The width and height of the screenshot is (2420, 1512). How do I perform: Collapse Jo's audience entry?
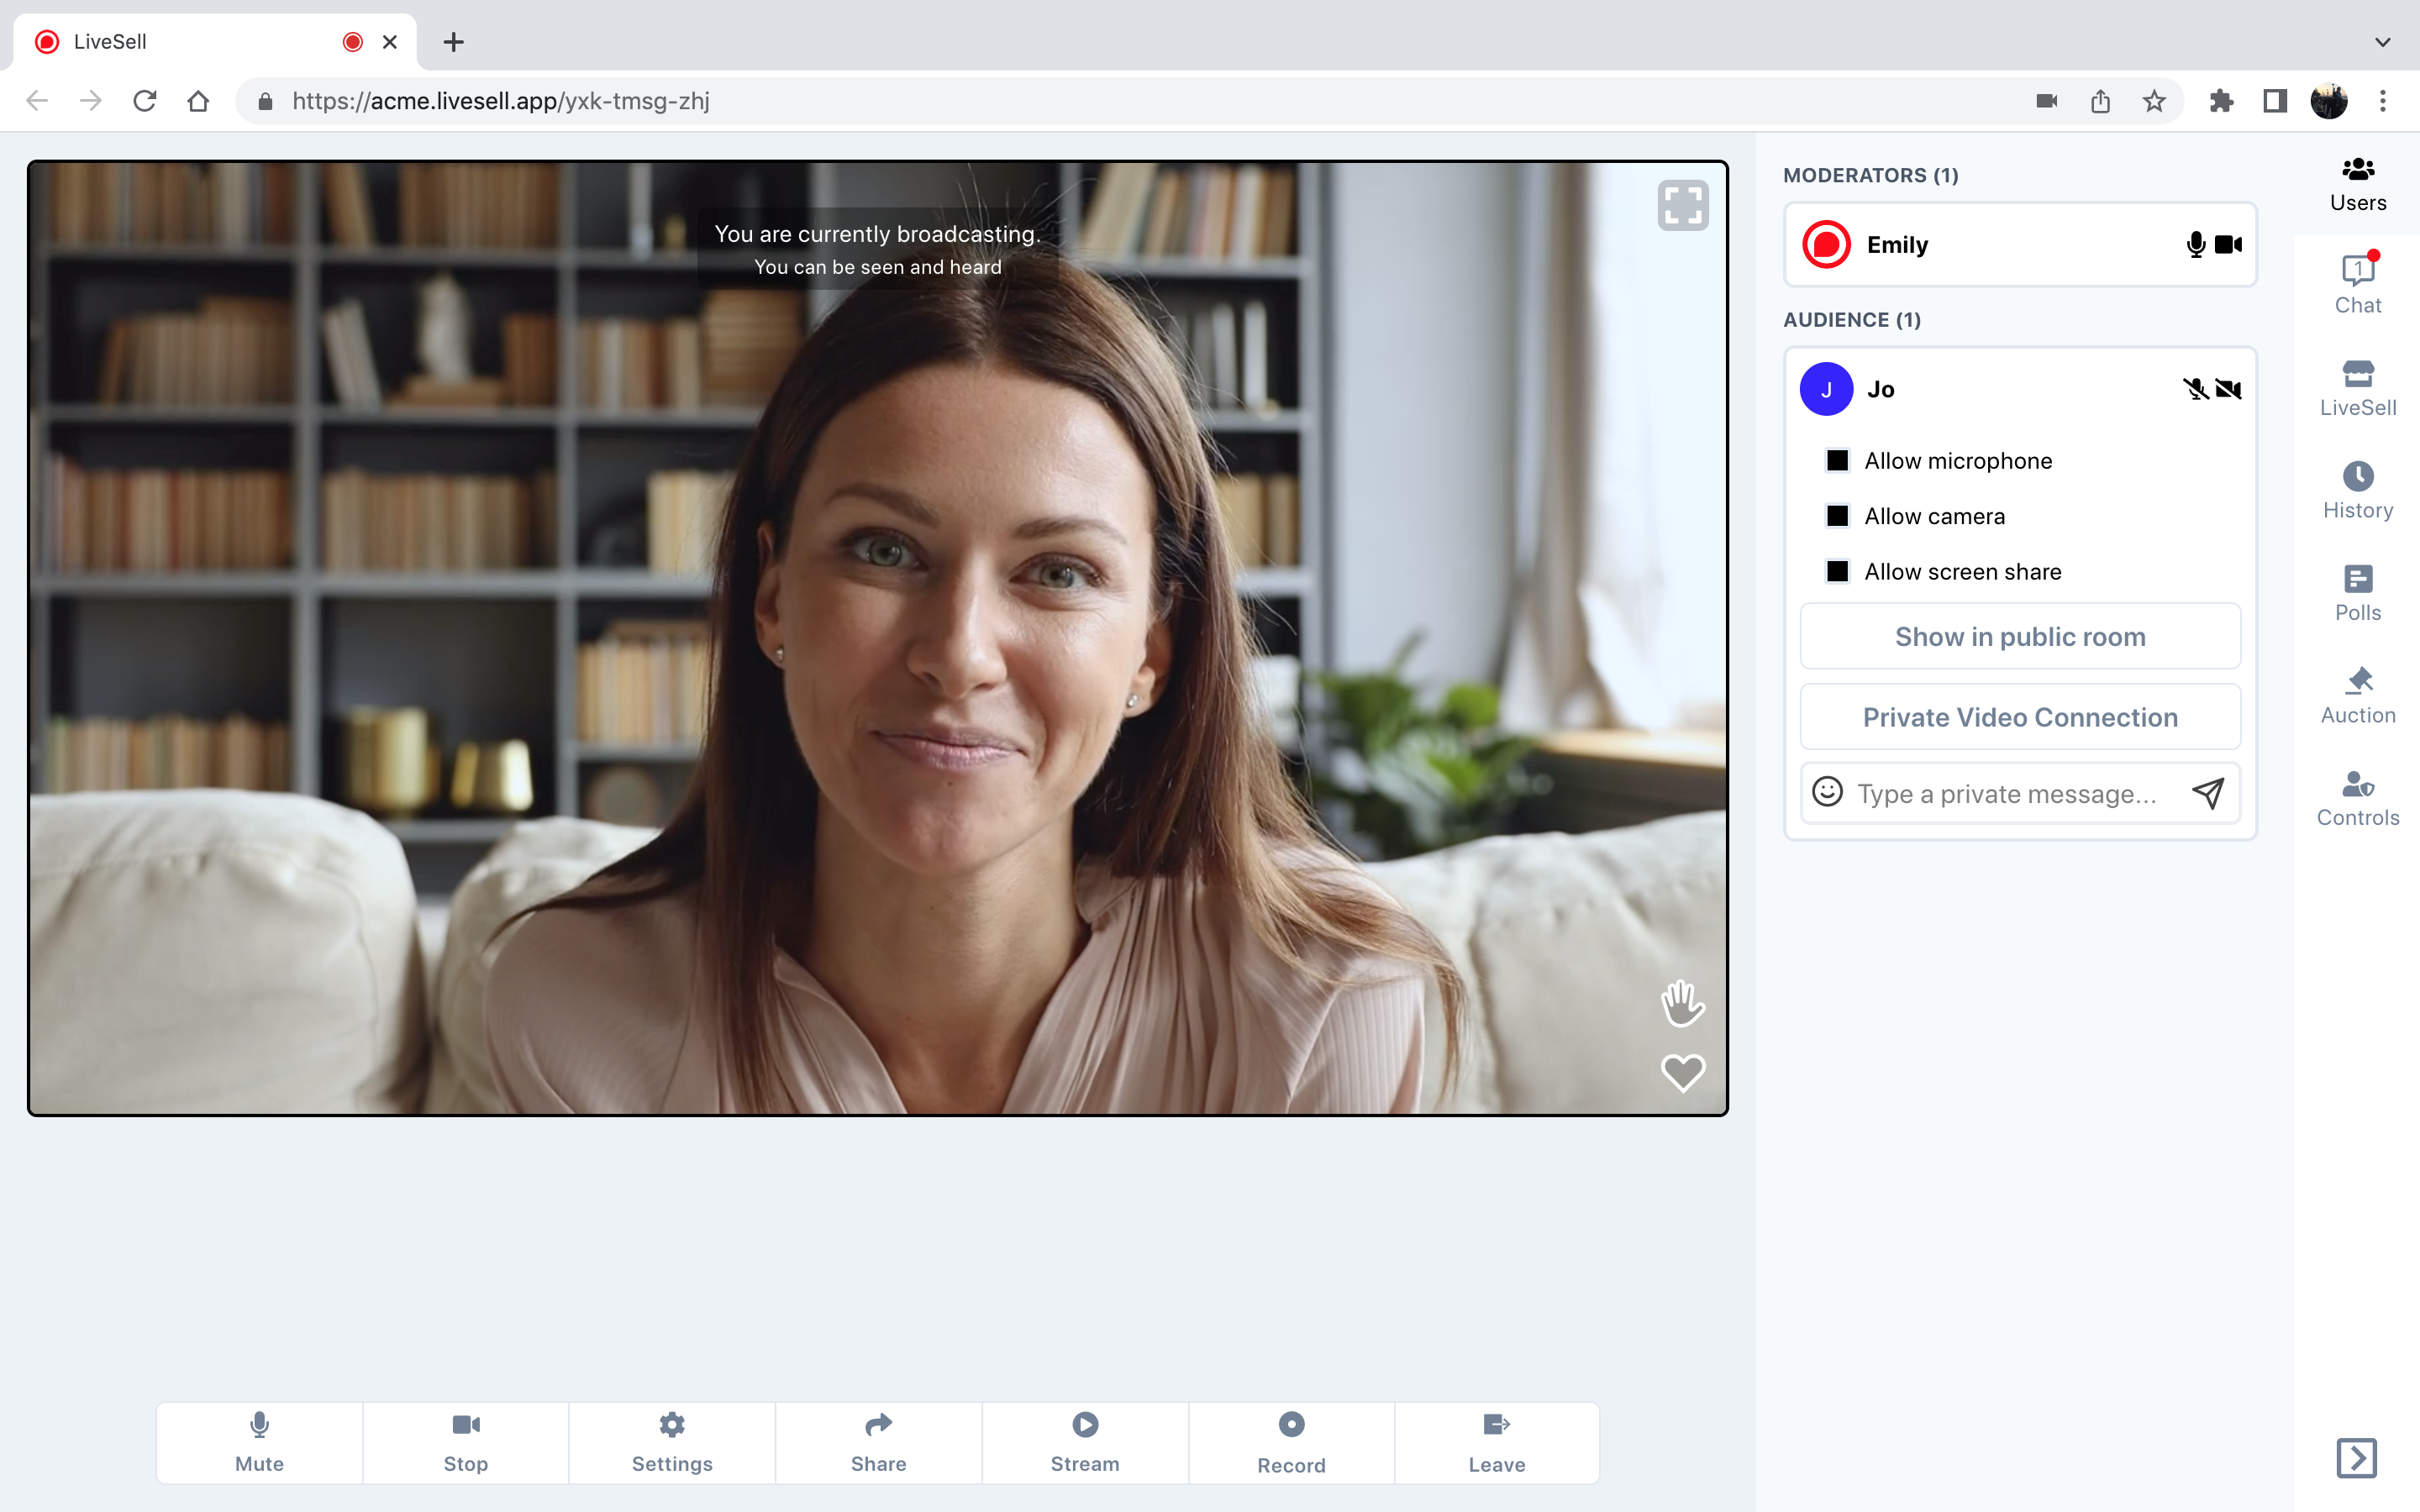tap(2020, 389)
